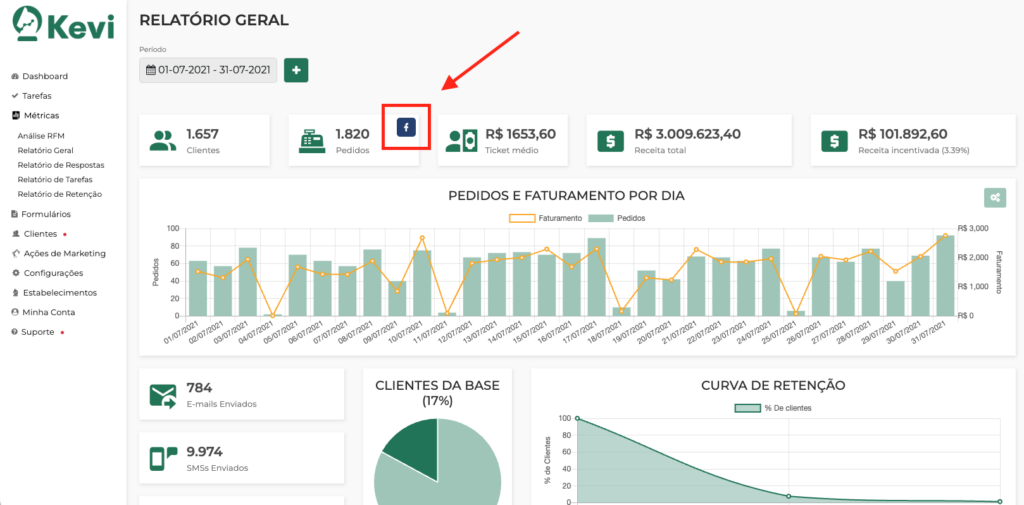
Task: Click the Formulários document icon
Action: (x=15, y=214)
